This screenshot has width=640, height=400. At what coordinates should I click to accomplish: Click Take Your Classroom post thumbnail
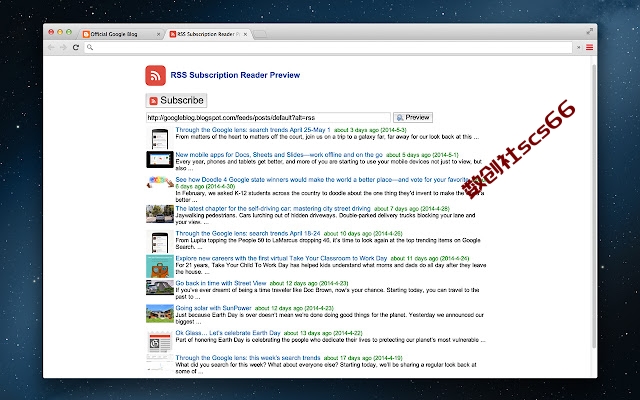click(x=160, y=267)
